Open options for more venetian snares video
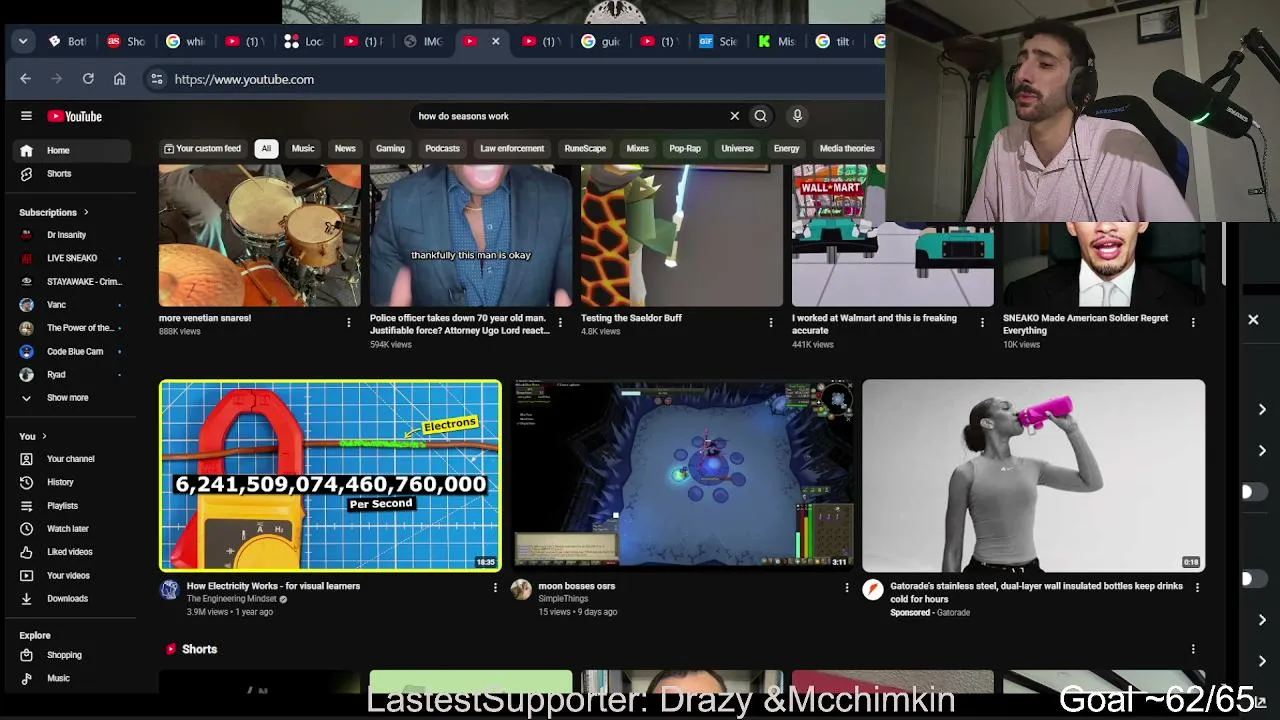 (x=348, y=322)
